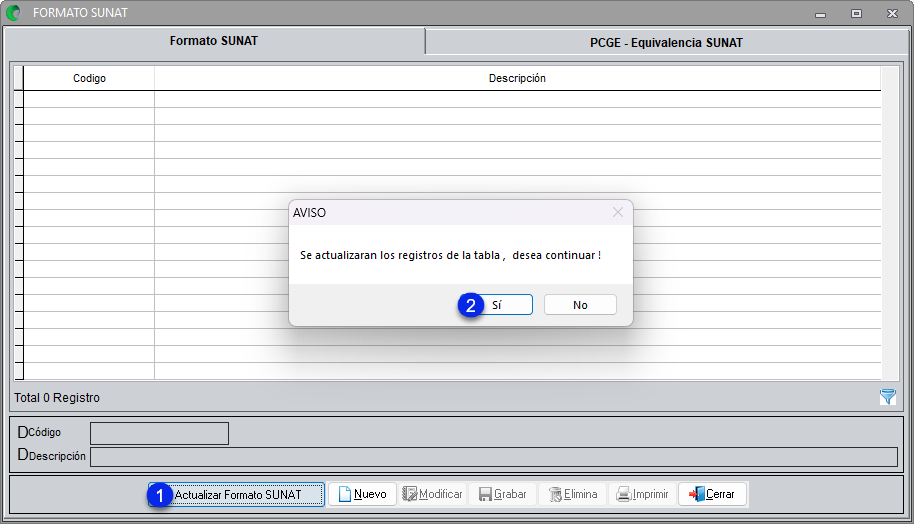Screen dimensions: 914x524
Task: Click the Cerrar button to exit
Action: tap(712, 494)
